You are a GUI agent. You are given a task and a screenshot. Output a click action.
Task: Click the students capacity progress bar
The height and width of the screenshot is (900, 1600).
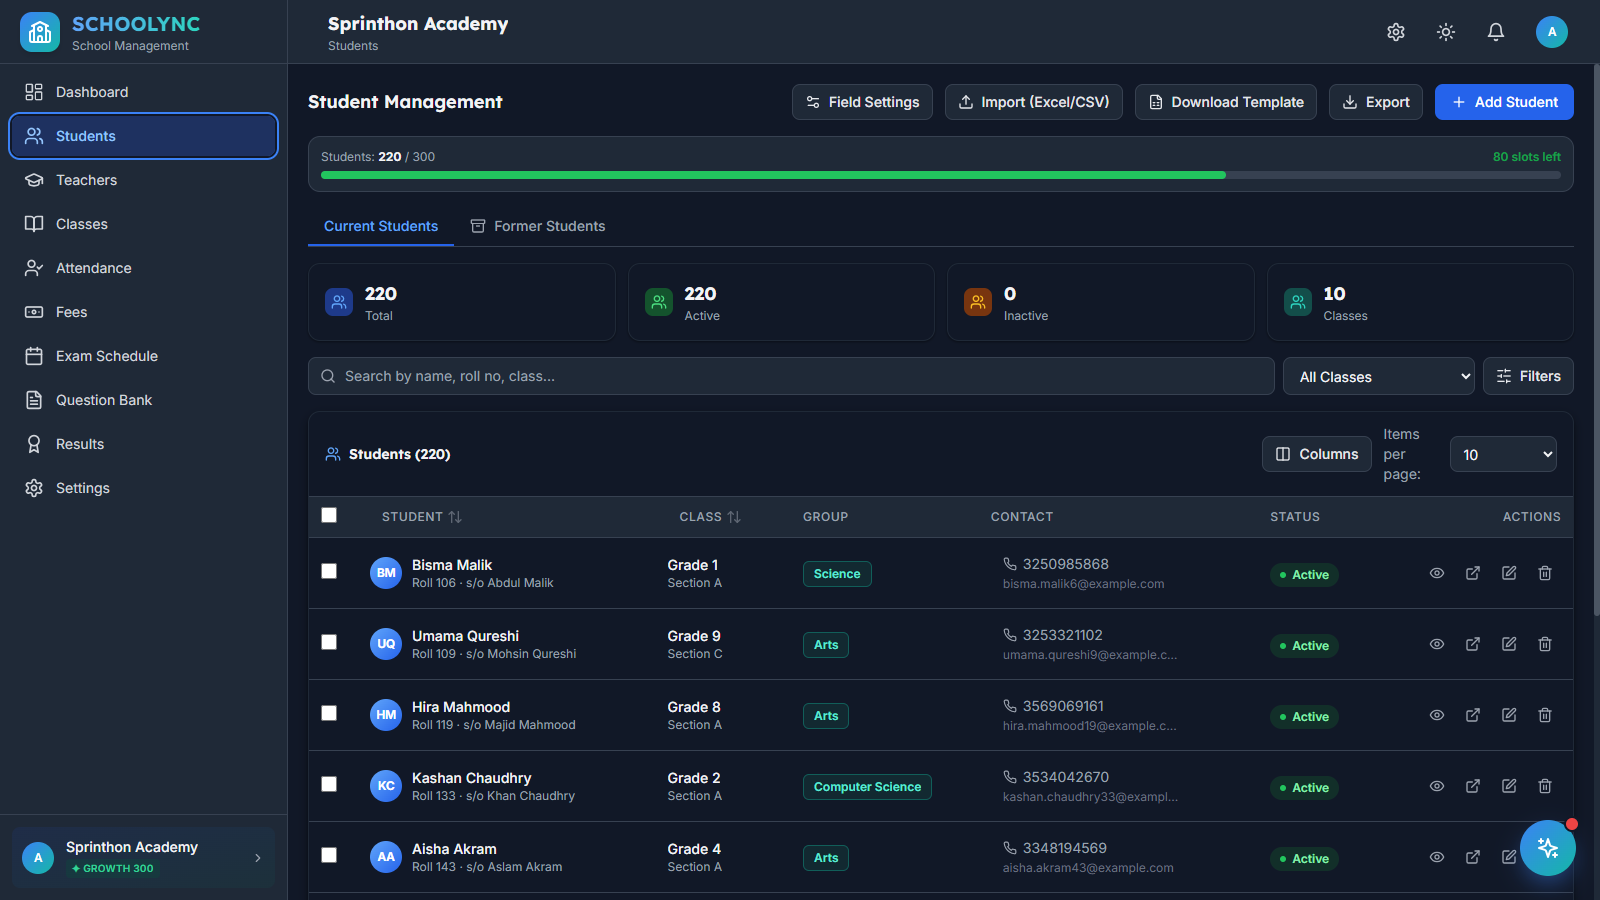pos(941,175)
